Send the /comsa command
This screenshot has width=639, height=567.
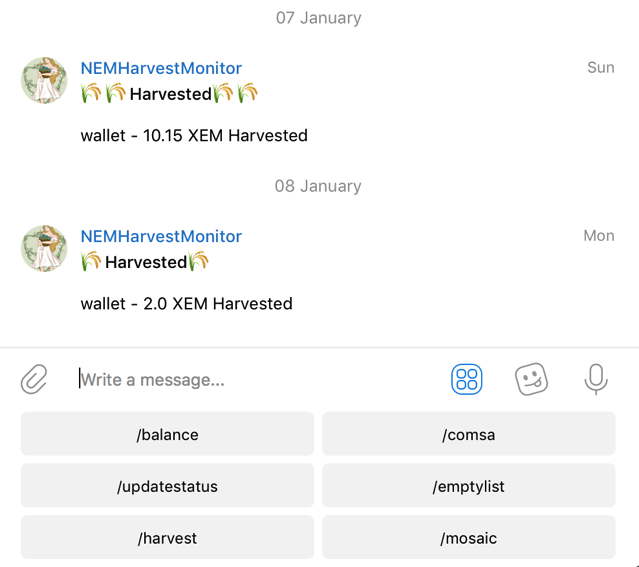coord(469,434)
